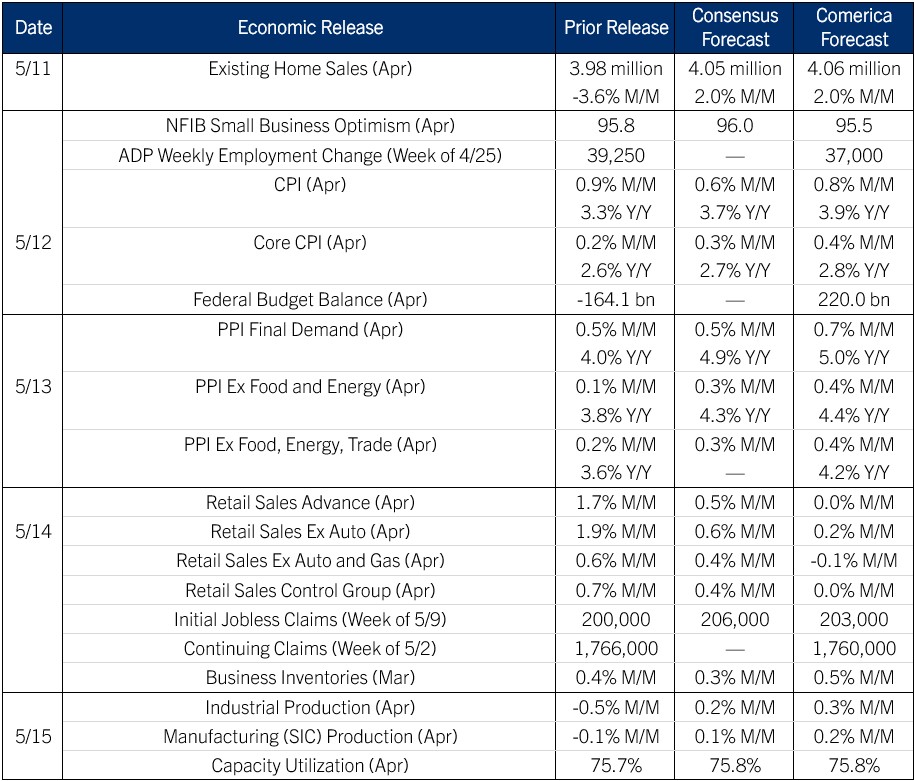Image resolution: width=914 pixels, height=781 pixels.
Task: Select the '3.98 million' prior release value
Action: pos(616,69)
